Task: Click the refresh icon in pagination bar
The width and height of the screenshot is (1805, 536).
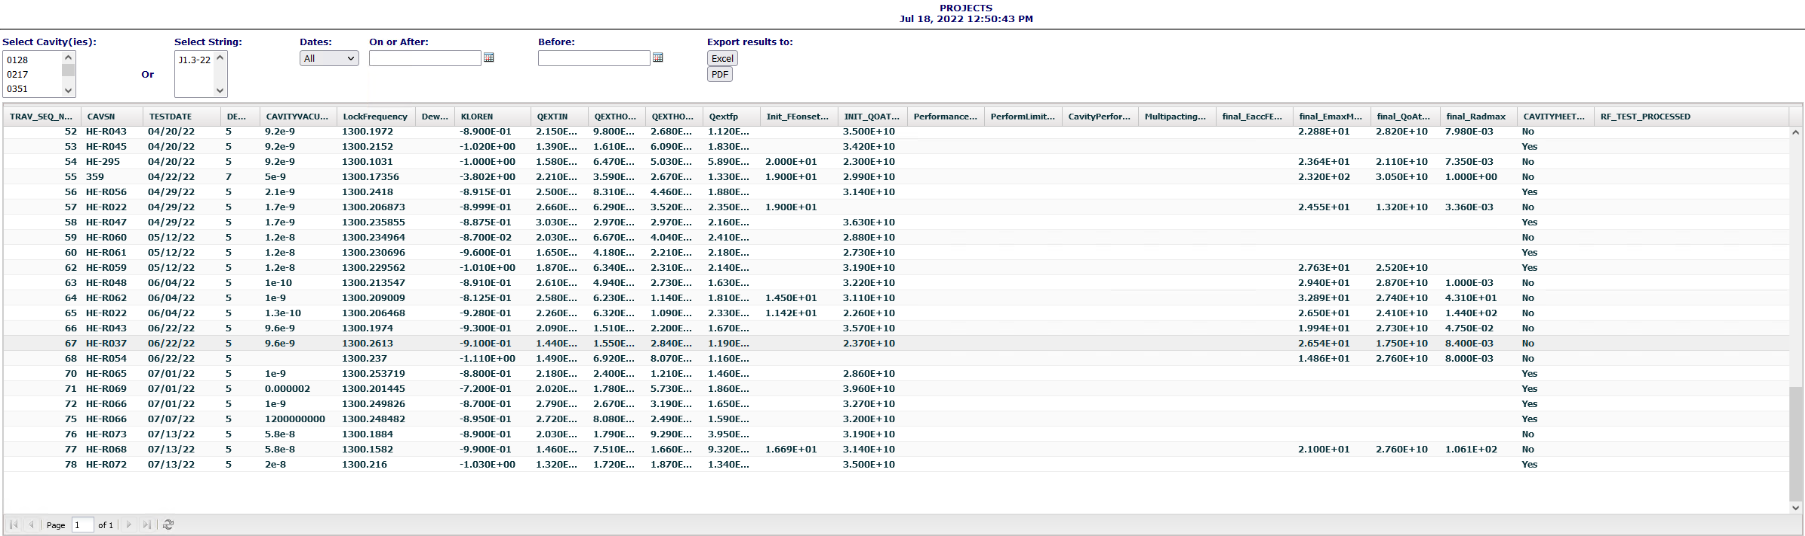Action: click(168, 524)
